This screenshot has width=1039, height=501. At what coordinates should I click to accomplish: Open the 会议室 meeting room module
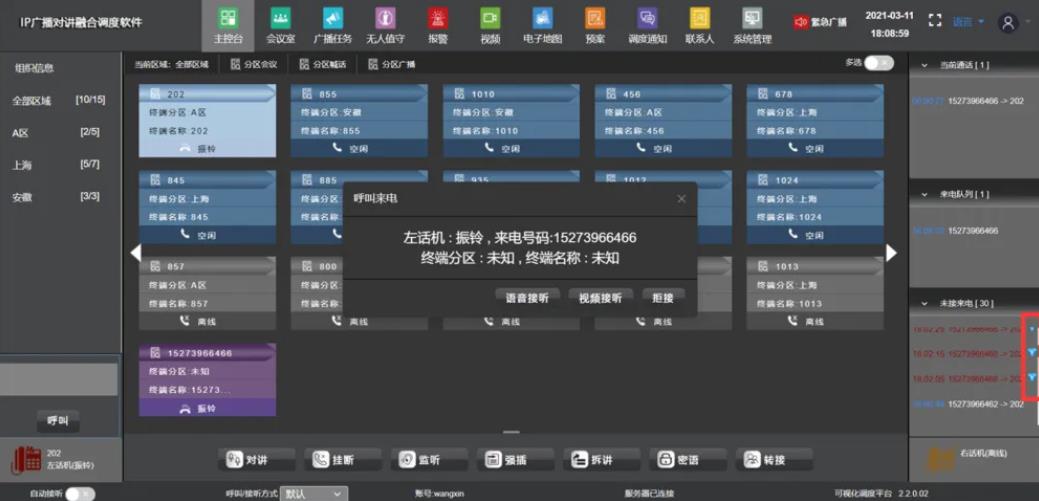280,25
